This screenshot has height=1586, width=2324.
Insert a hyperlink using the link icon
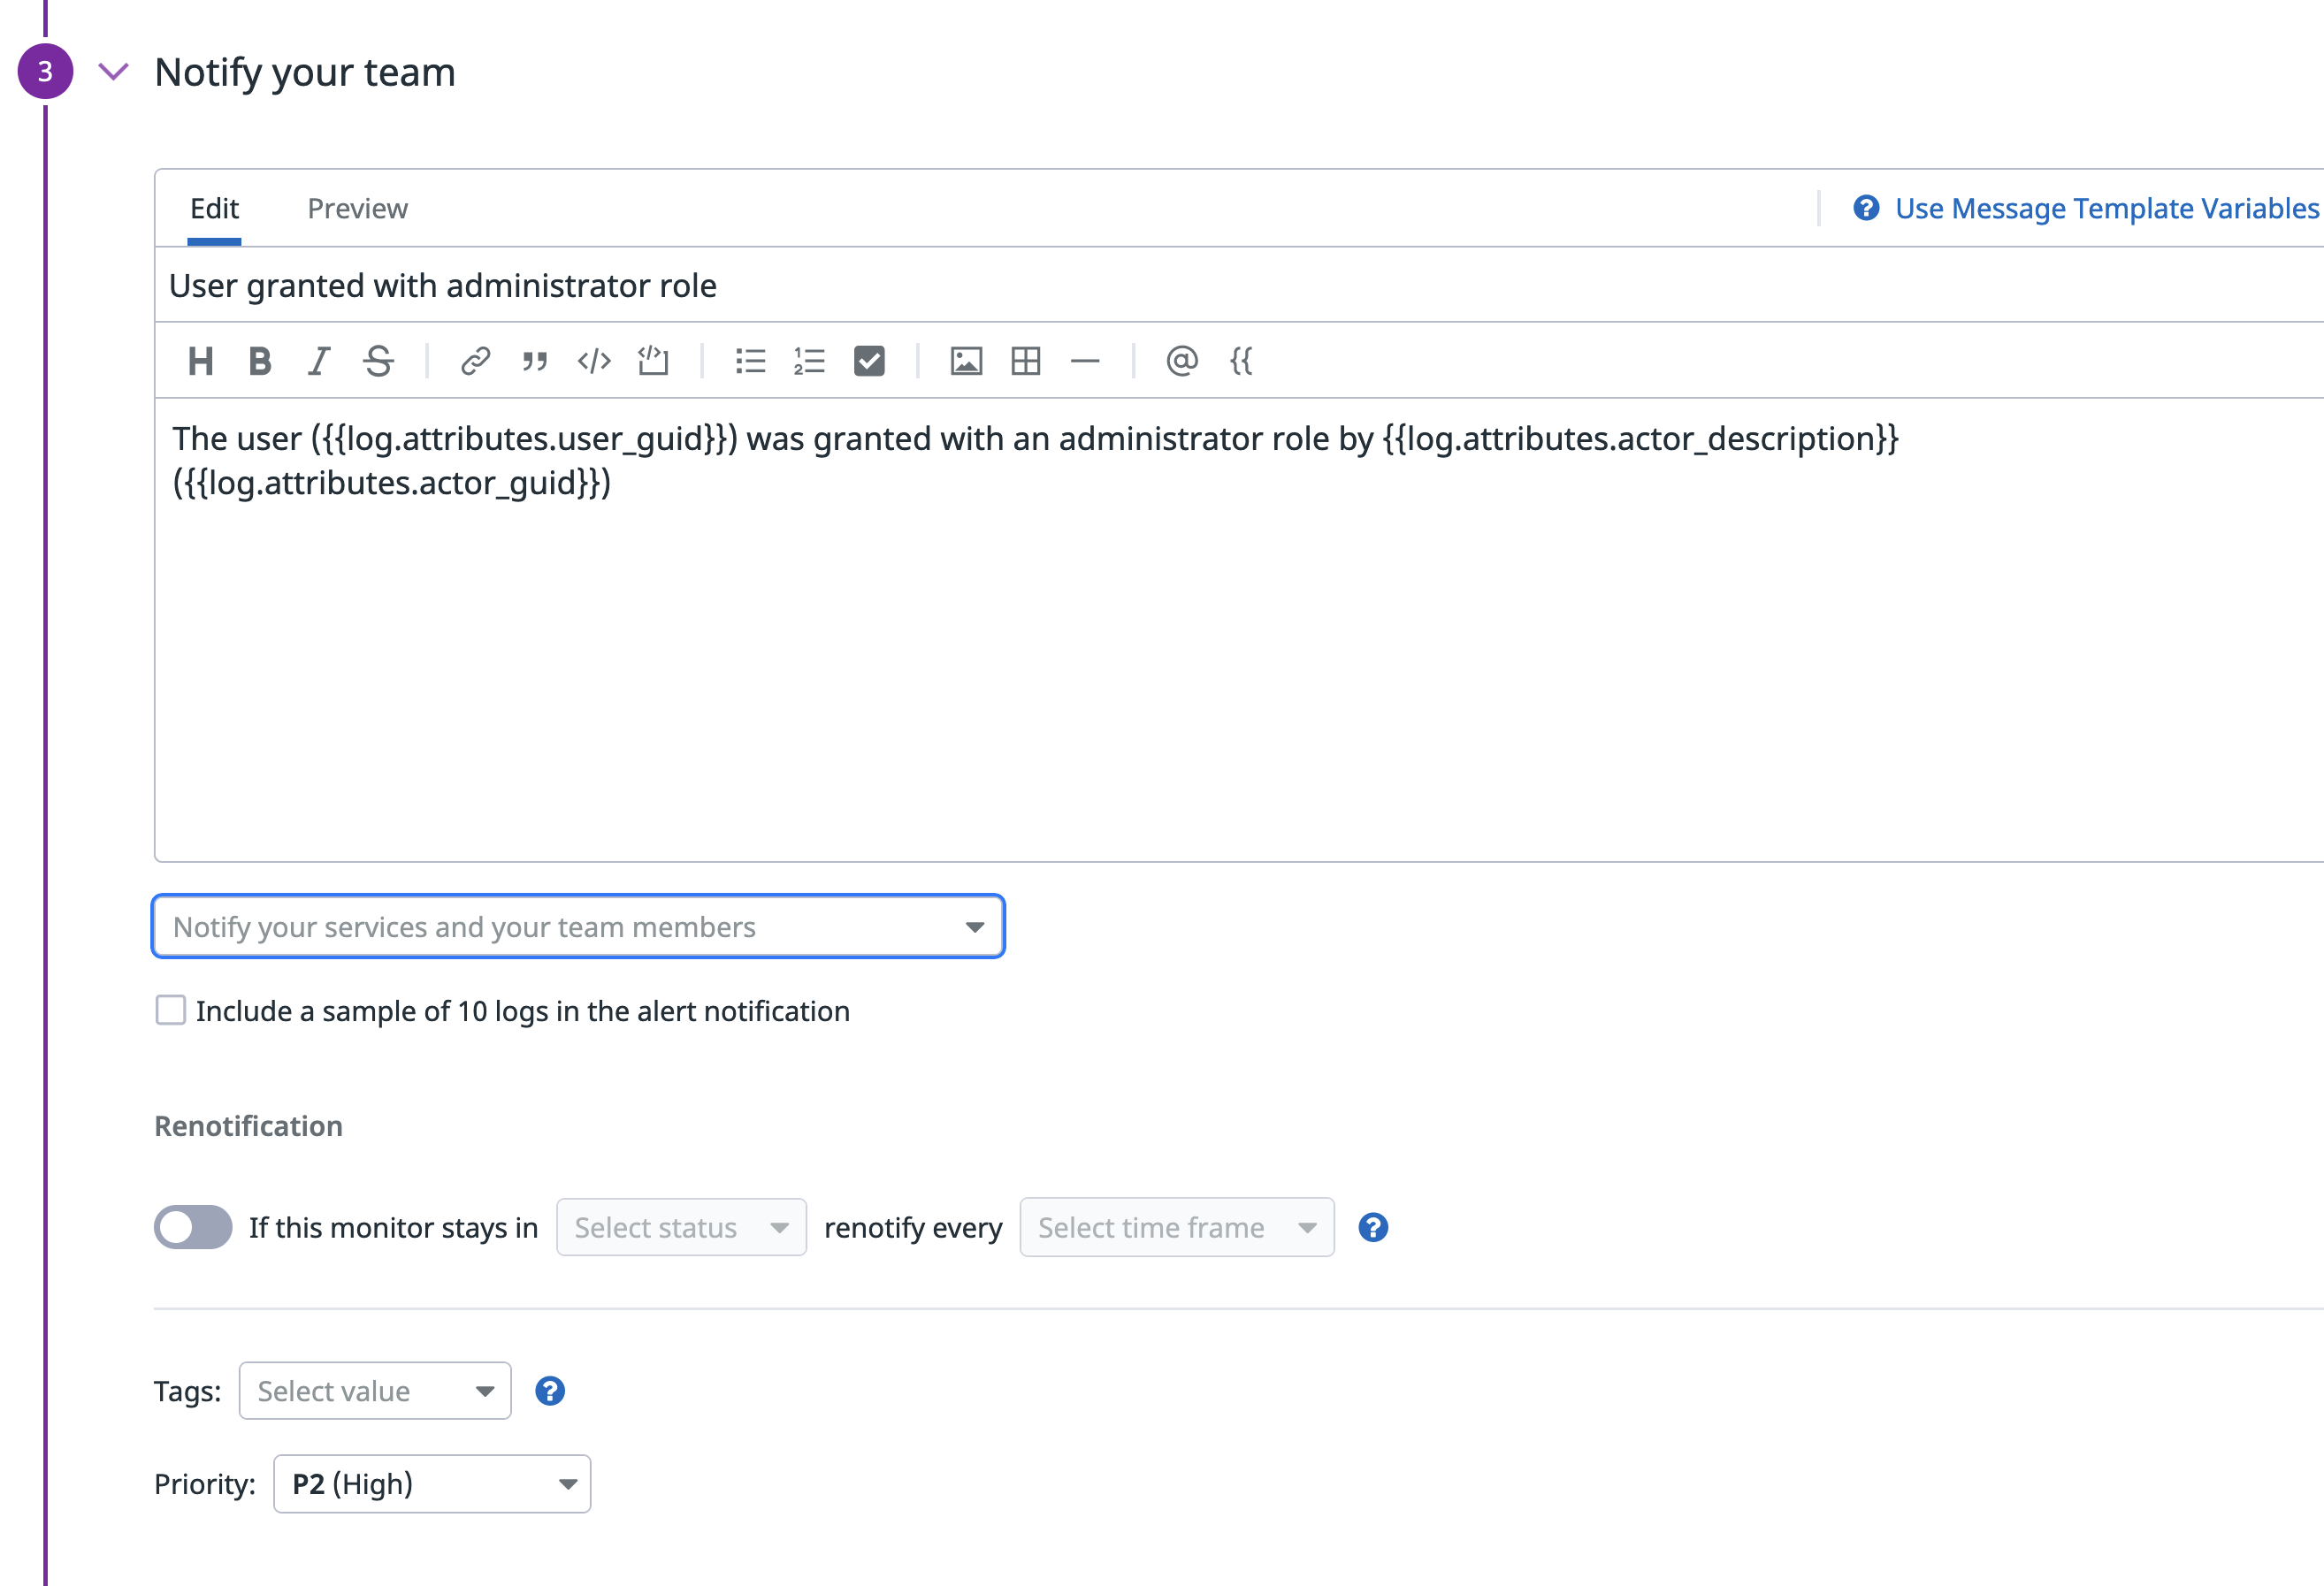(x=475, y=361)
